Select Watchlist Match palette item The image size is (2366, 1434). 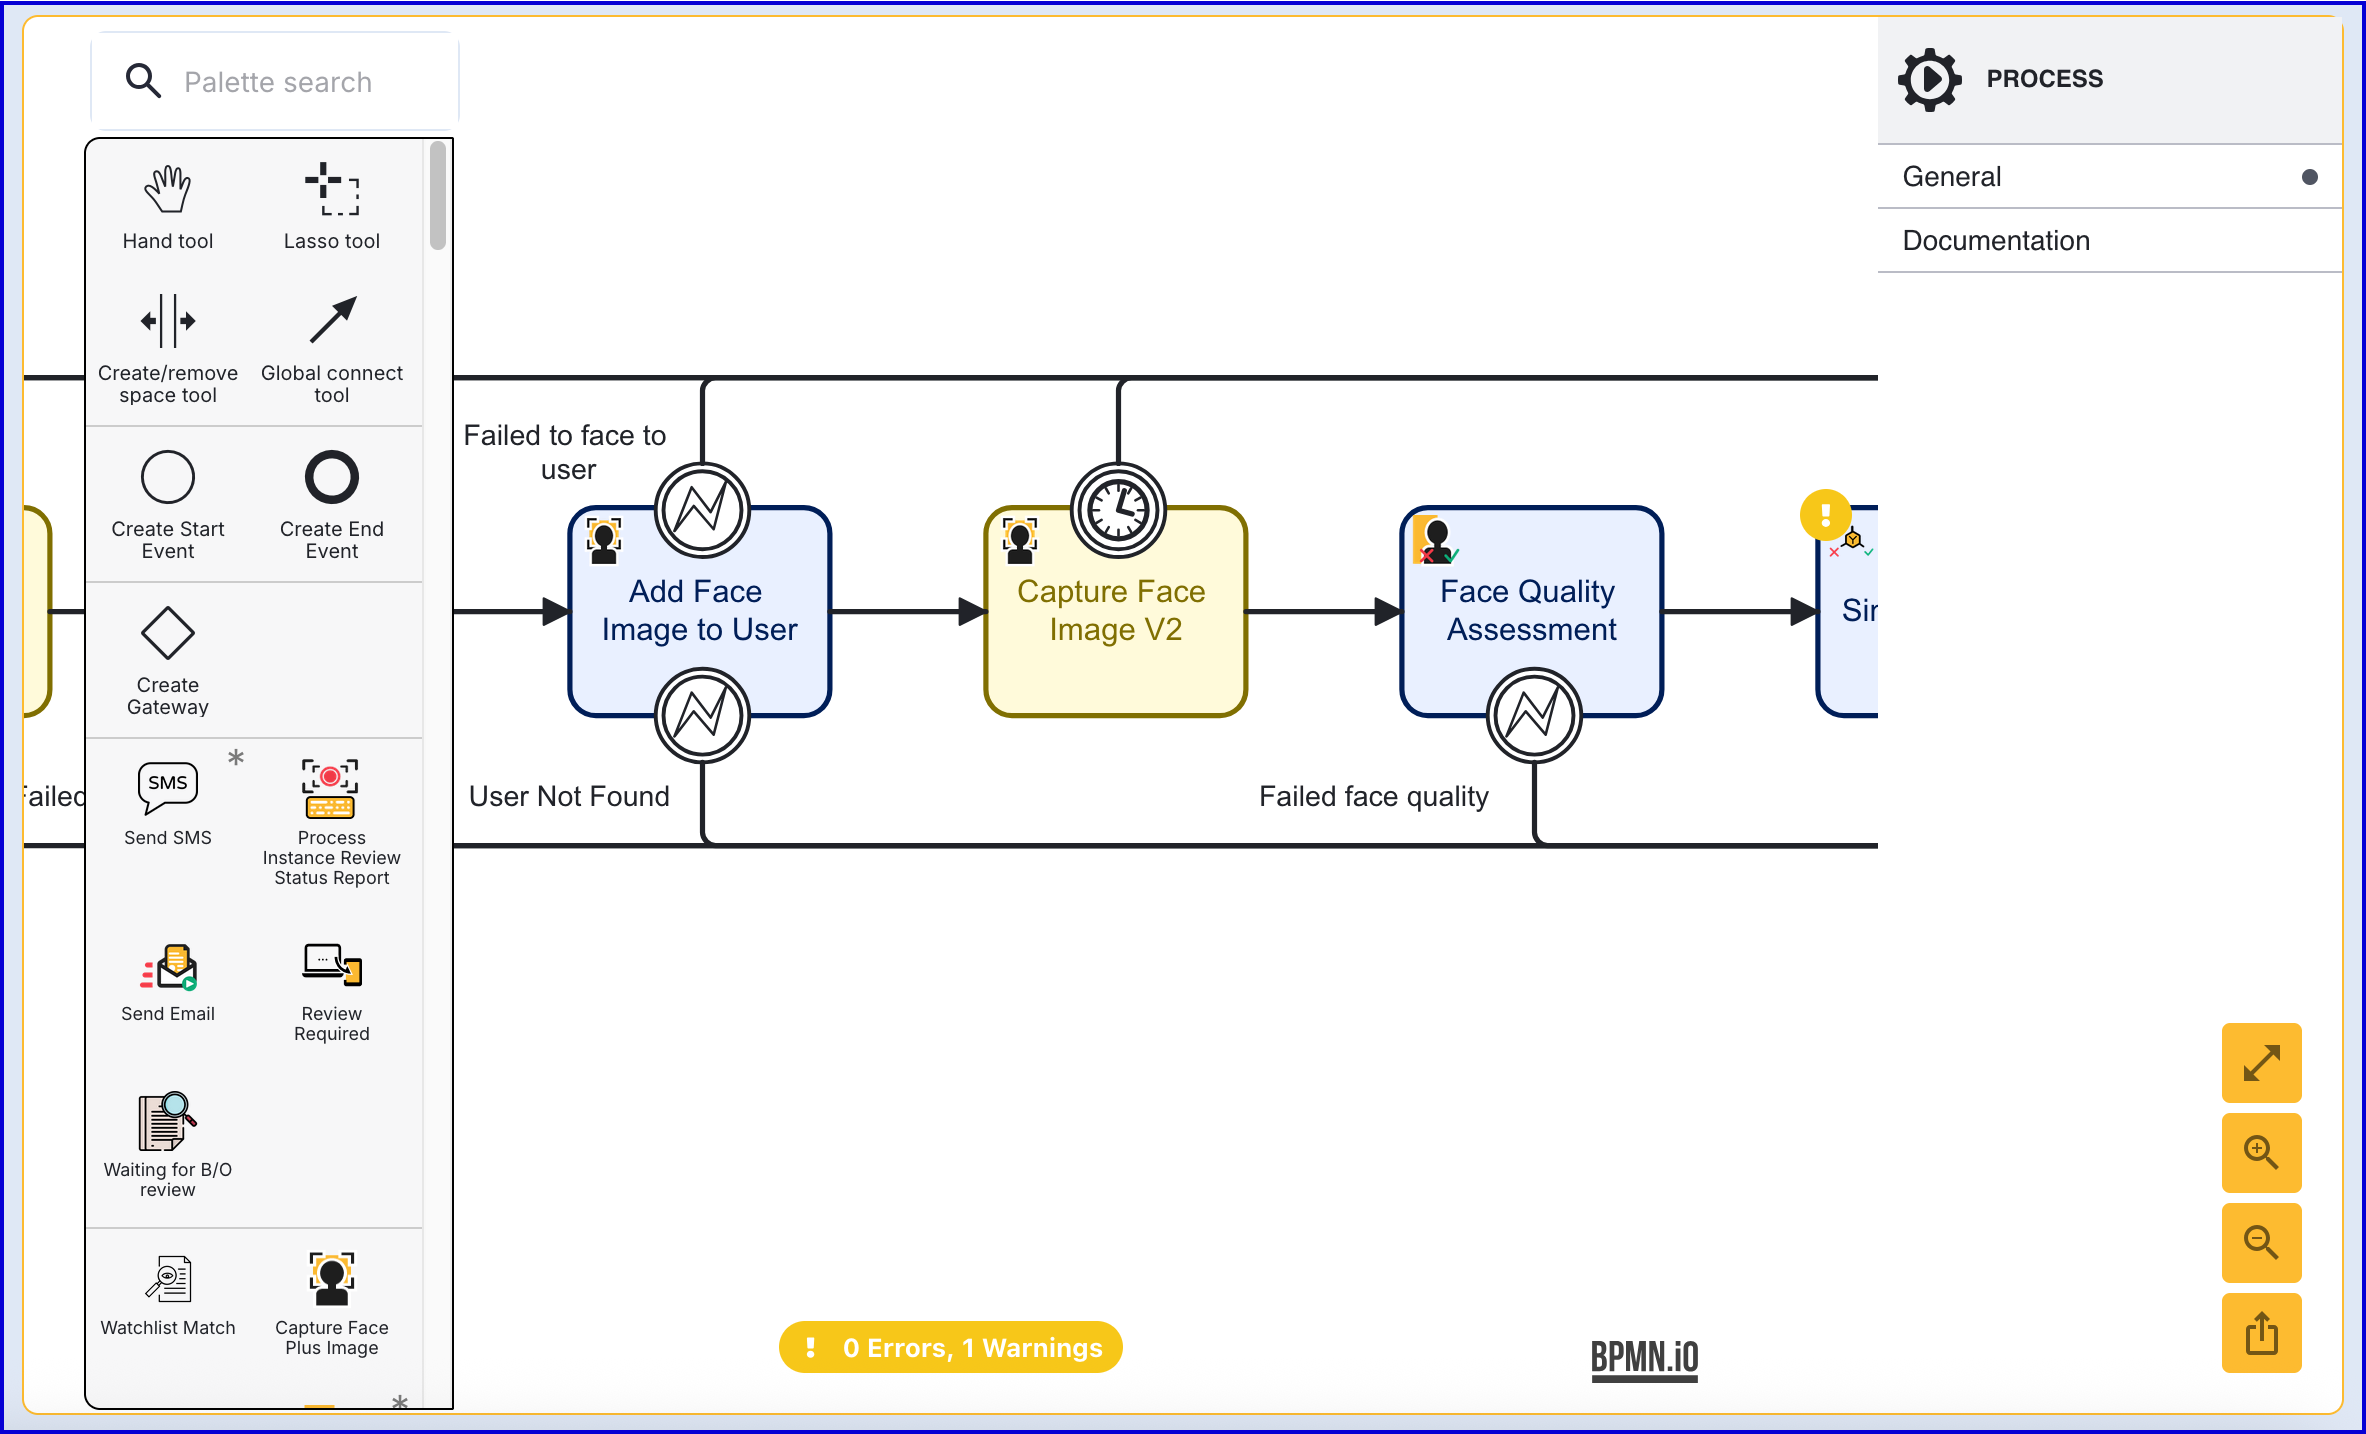tap(167, 1280)
